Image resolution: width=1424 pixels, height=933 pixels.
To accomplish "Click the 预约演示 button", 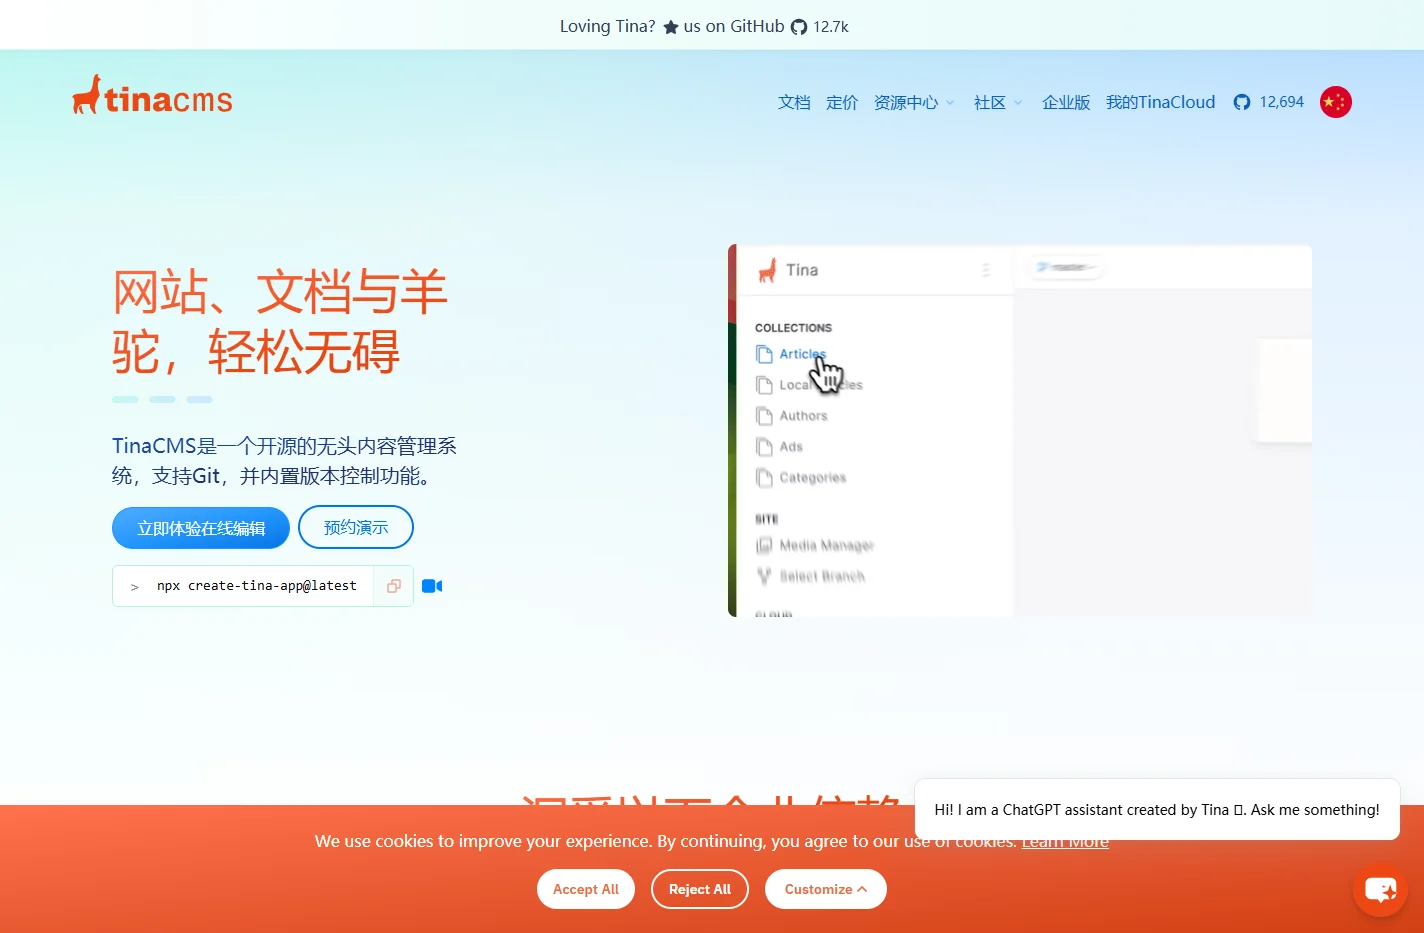I will point(356,527).
